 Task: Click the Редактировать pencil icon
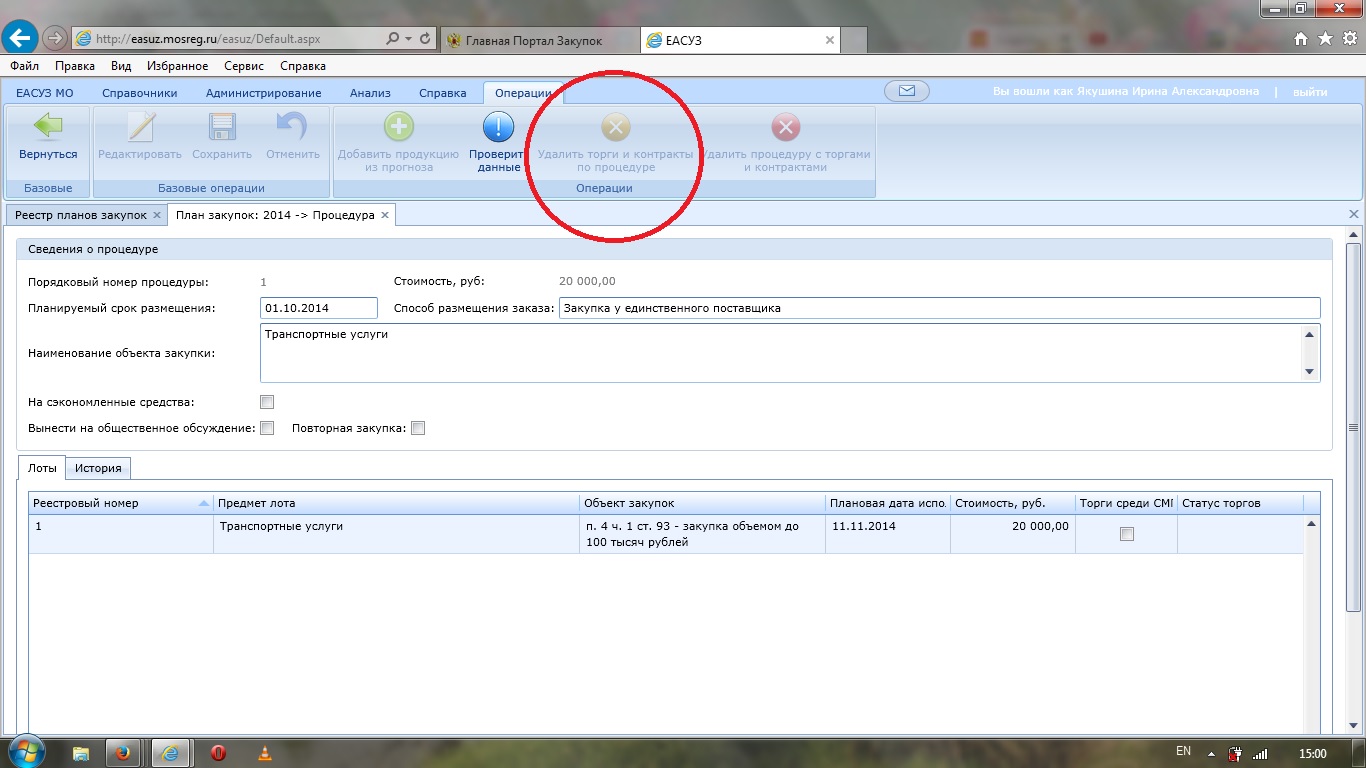pyautogui.click(x=140, y=127)
